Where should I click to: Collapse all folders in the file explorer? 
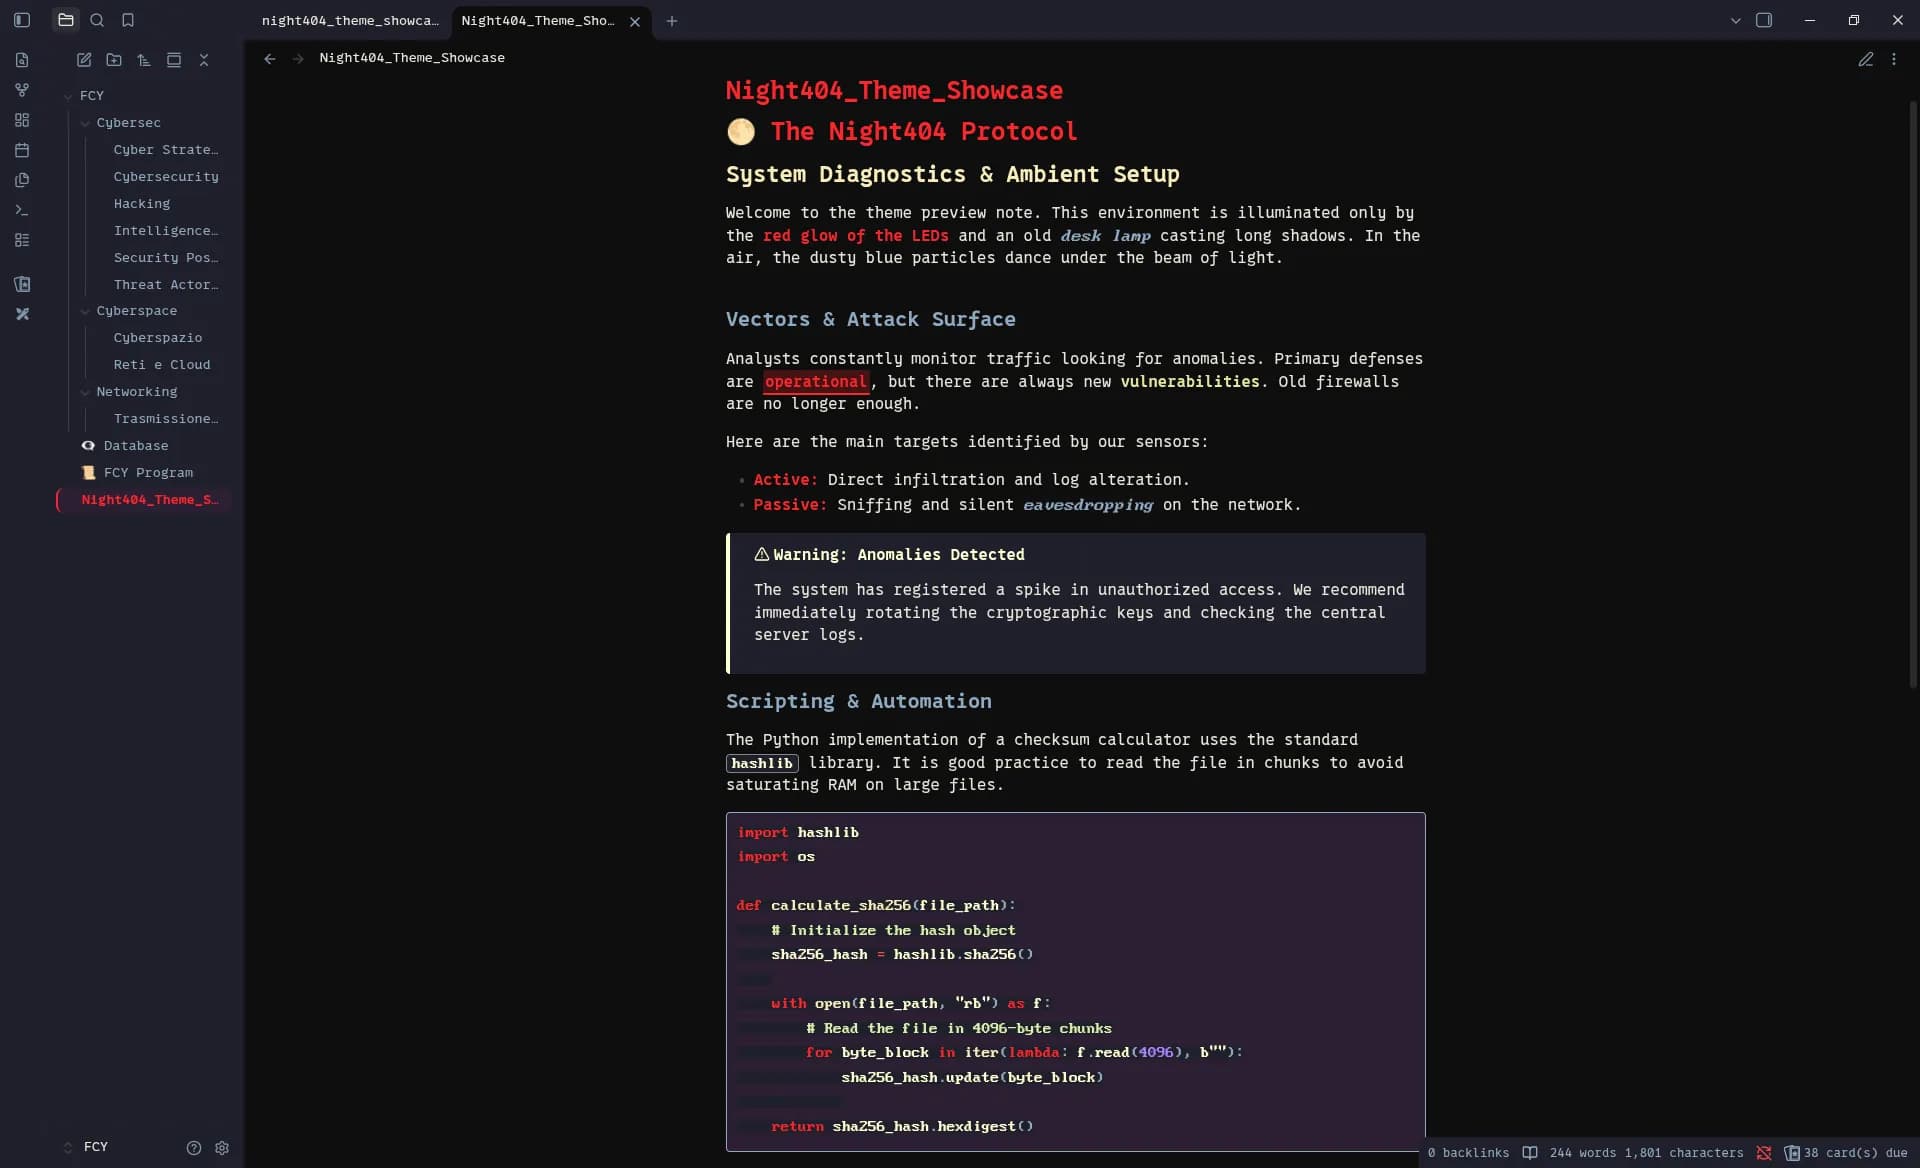(204, 60)
